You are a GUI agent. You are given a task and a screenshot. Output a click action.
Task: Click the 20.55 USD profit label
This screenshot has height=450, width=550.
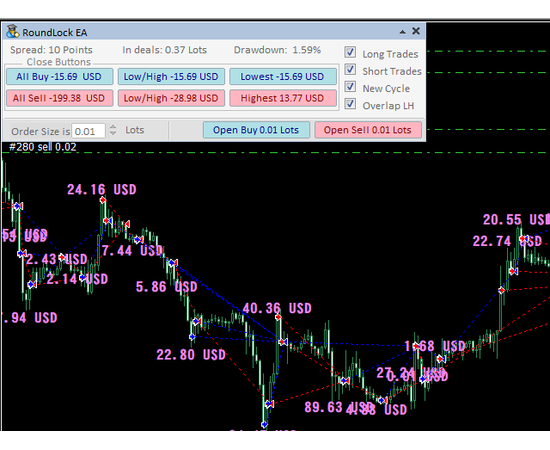tap(516, 220)
